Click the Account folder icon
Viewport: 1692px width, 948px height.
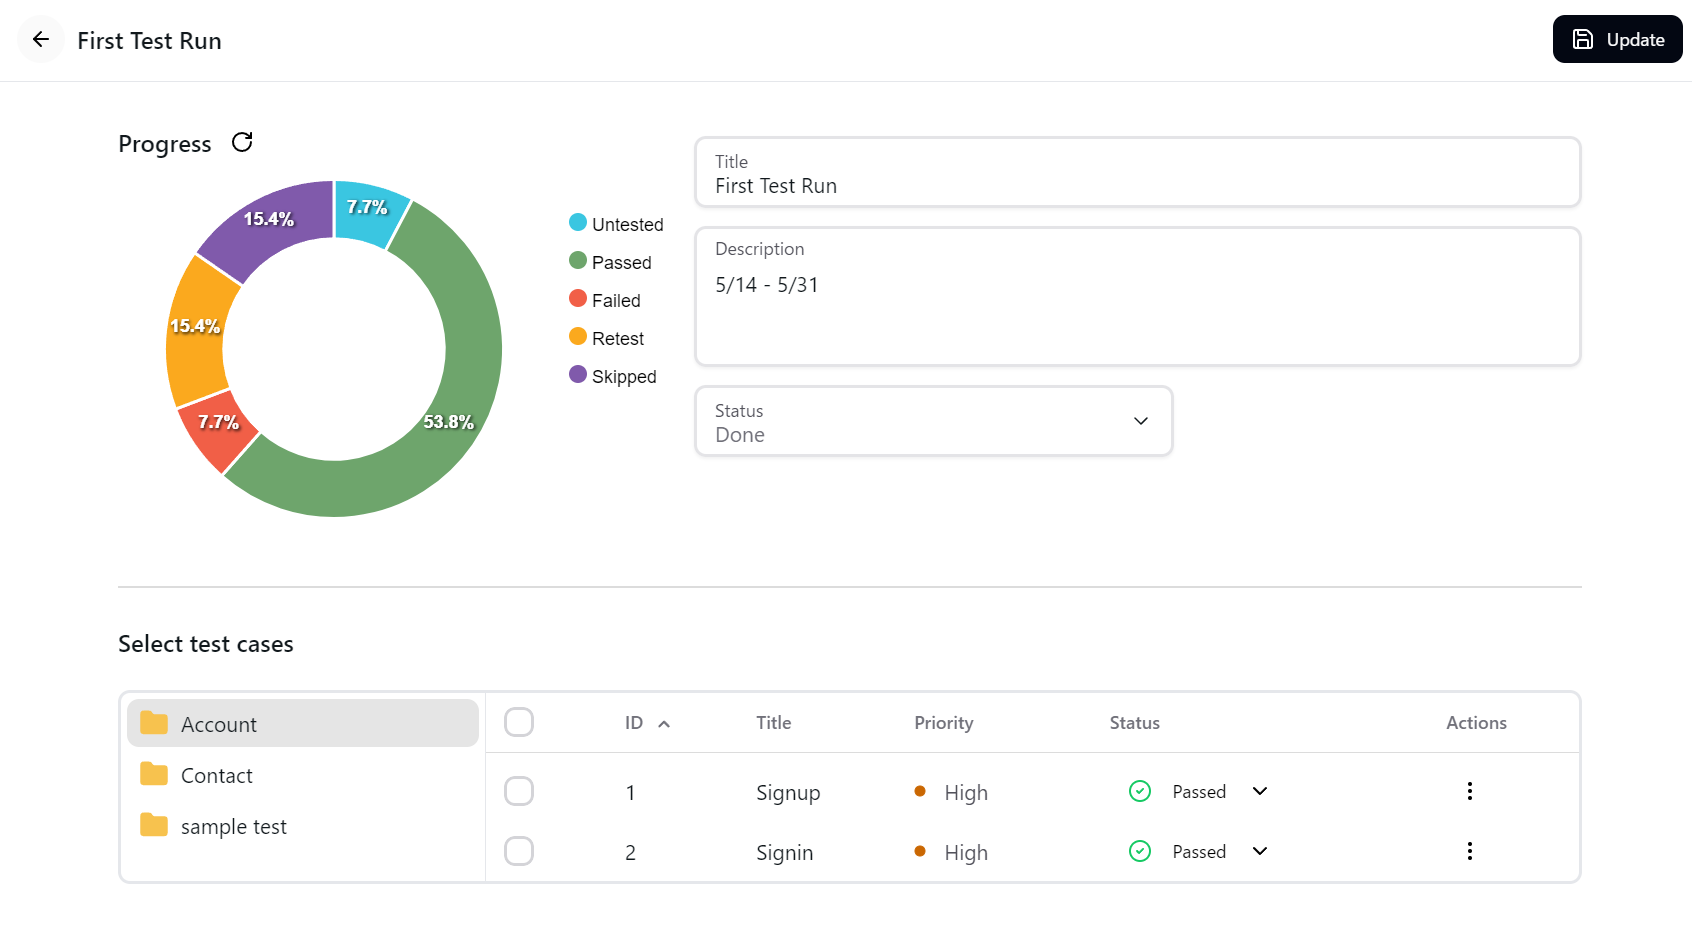(x=154, y=724)
